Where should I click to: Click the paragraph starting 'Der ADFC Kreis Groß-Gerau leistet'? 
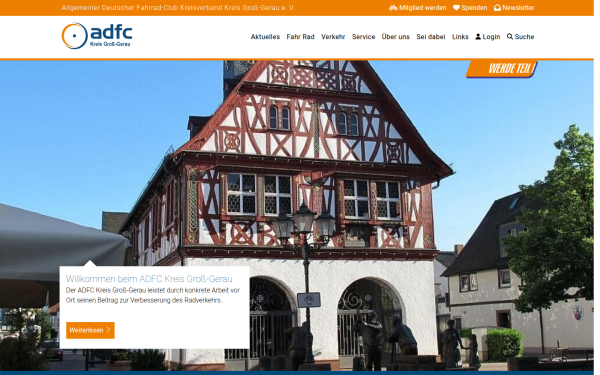pos(153,295)
